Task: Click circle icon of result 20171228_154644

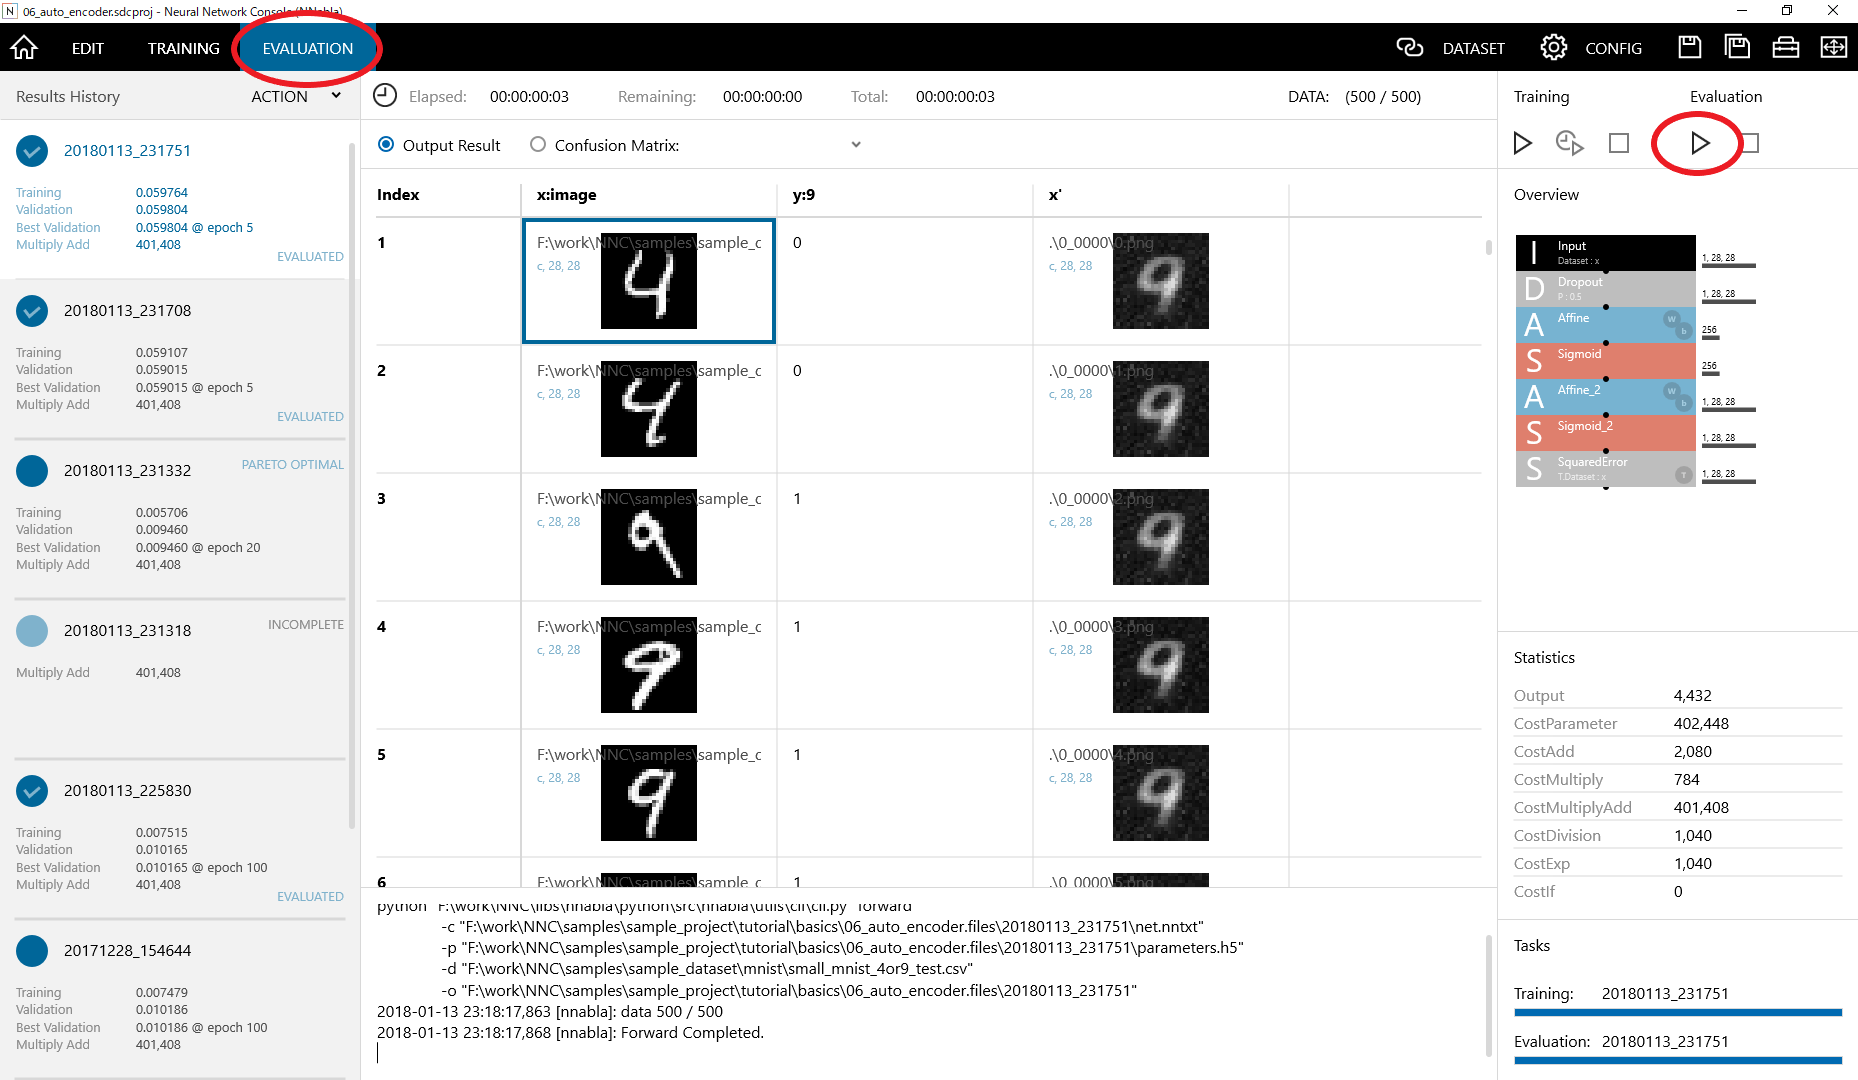Action: coord(32,951)
